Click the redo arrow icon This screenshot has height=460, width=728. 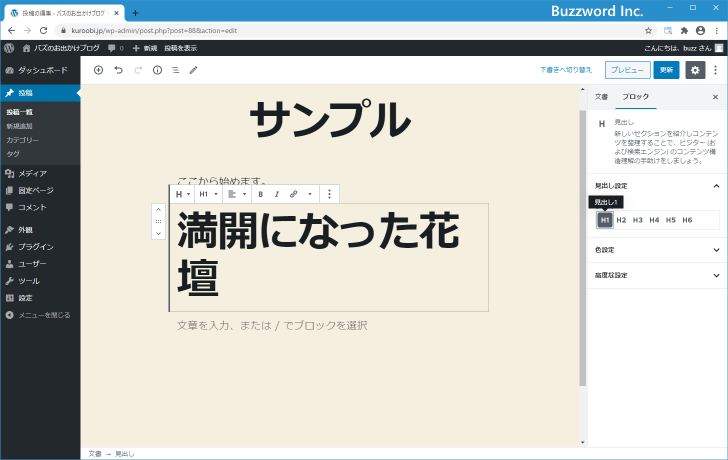pyautogui.click(x=138, y=70)
